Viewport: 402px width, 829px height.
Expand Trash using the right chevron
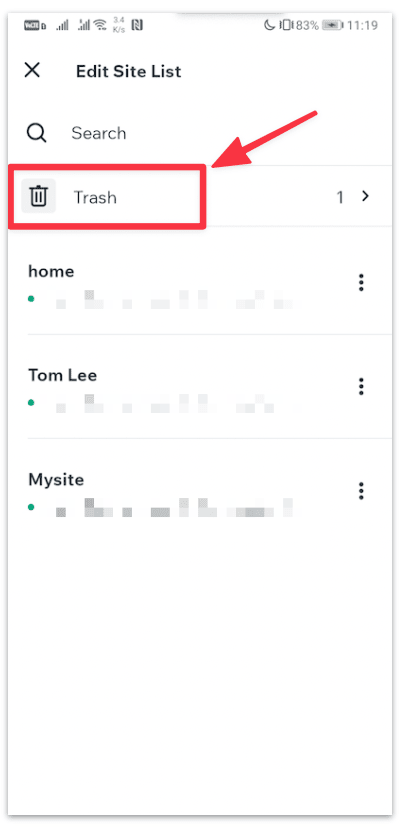point(365,197)
